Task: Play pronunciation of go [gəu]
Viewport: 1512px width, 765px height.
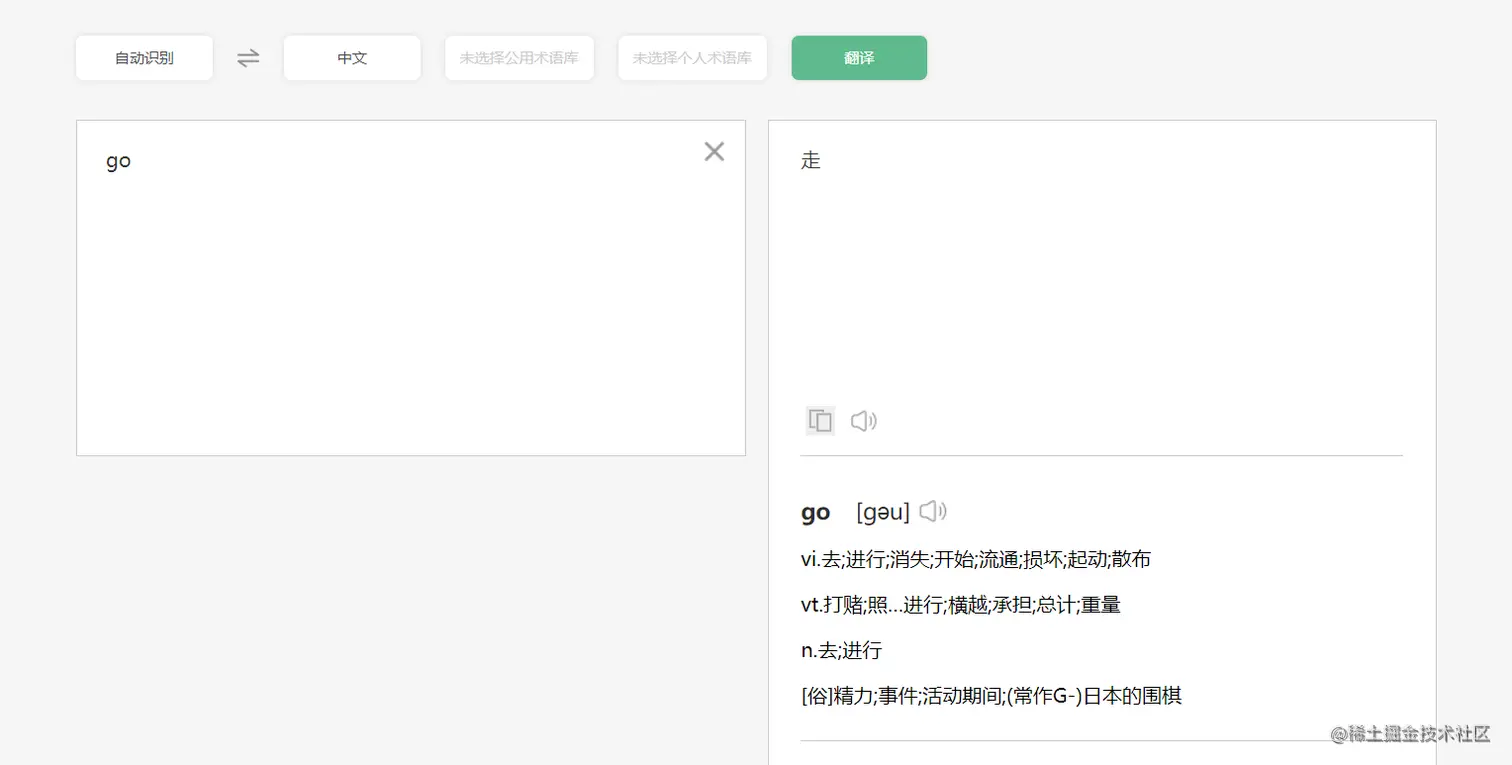Action: [x=933, y=512]
